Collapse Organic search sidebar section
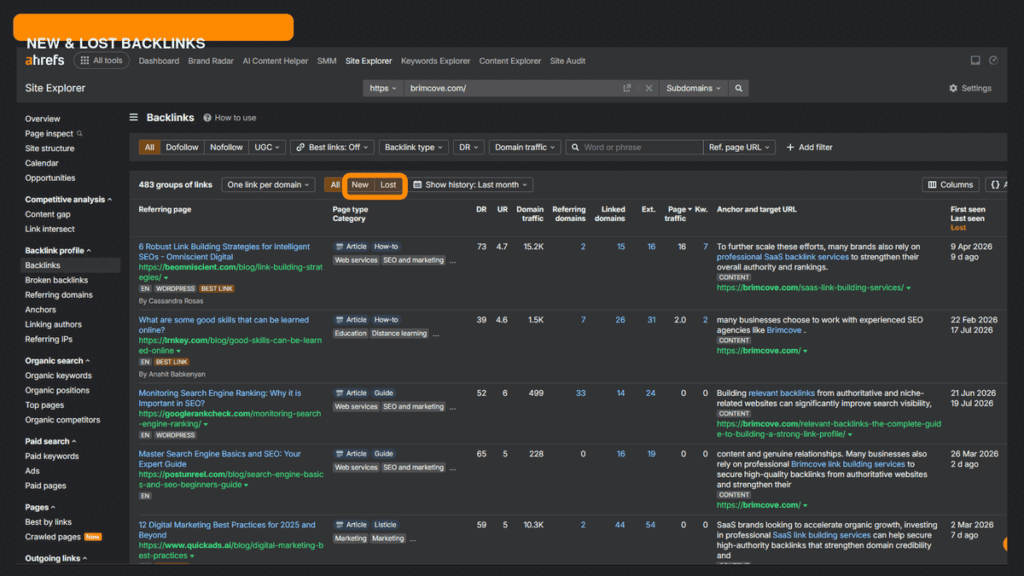The image size is (1024, 576). [57, 361]
